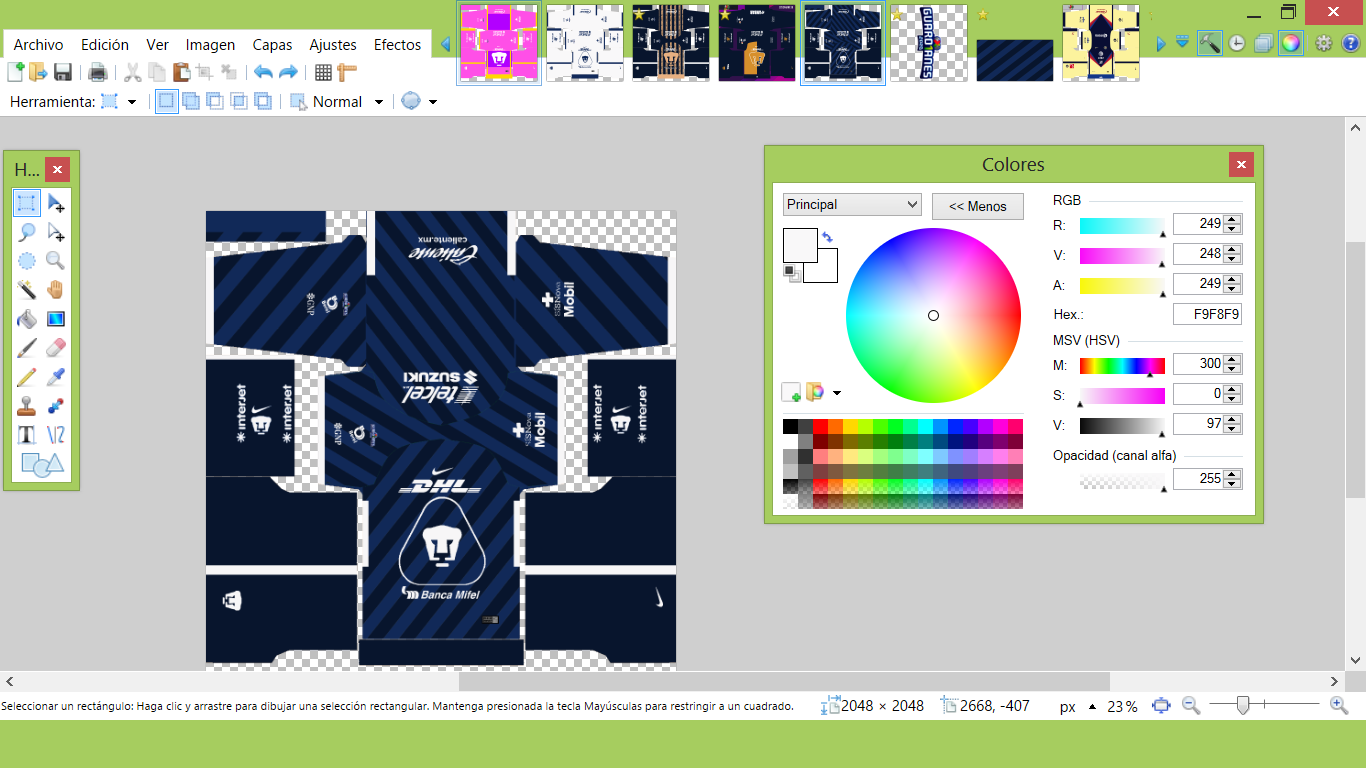The width and height of the screenshot is (1366, 768).
Task: Open the Principal color selector dropdown
Action: (852, 204)
